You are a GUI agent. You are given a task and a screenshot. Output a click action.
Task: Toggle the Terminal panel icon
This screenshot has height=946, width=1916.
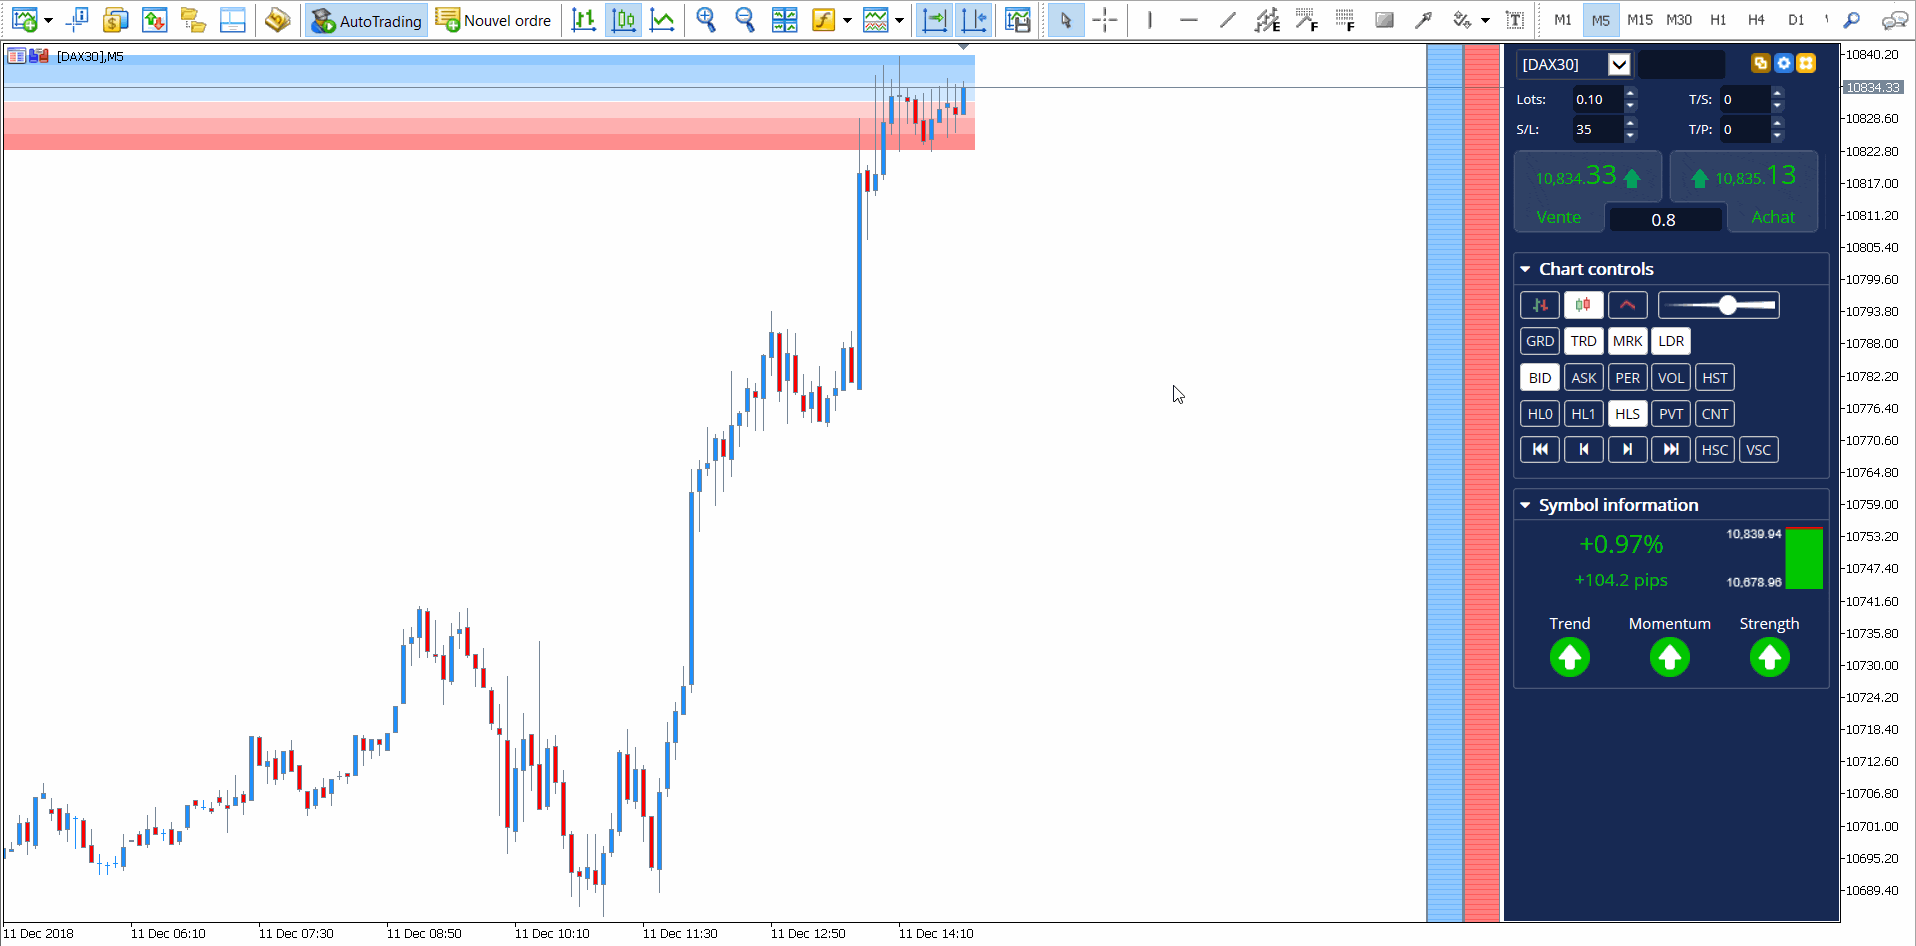232,20
